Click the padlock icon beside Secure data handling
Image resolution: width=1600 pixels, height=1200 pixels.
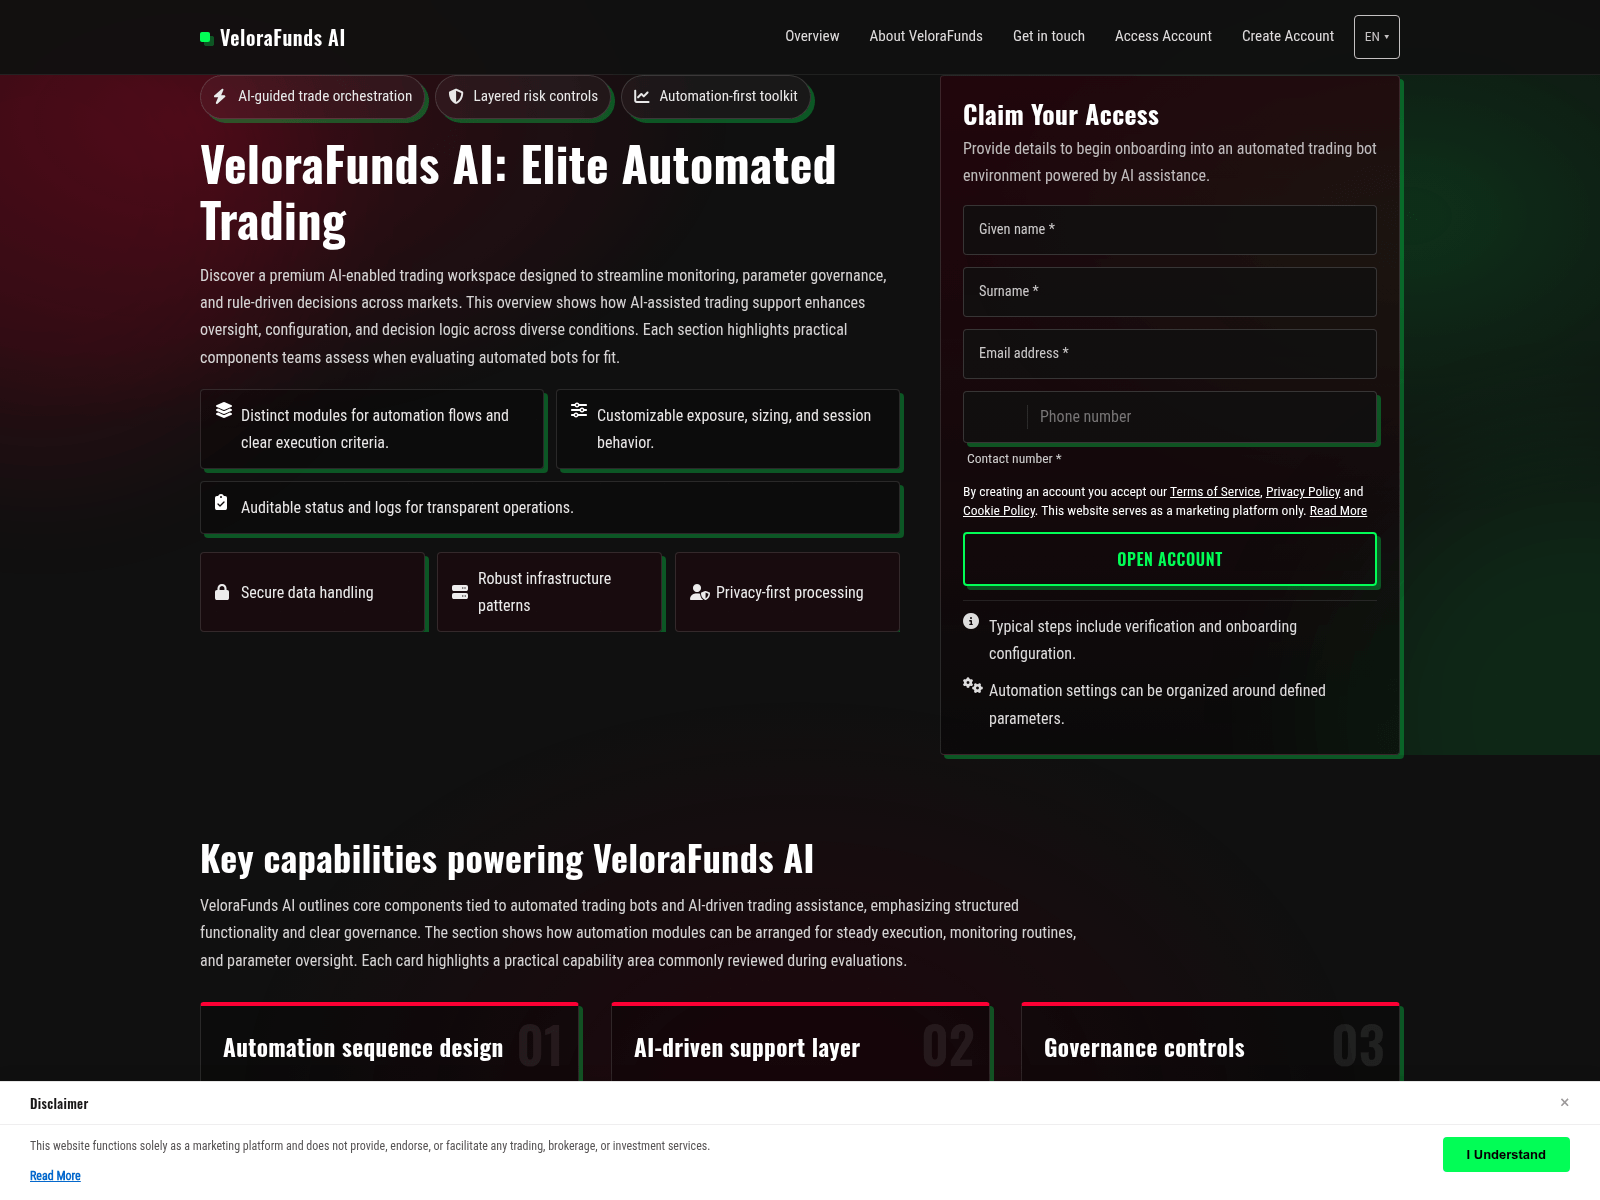pos(222,593)
